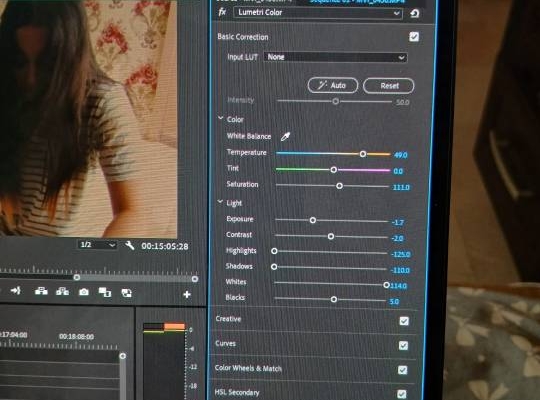The height and width of the screenshot is (400, 540).
Task: Click the magic wand Auto button
Action: [333, 85]
